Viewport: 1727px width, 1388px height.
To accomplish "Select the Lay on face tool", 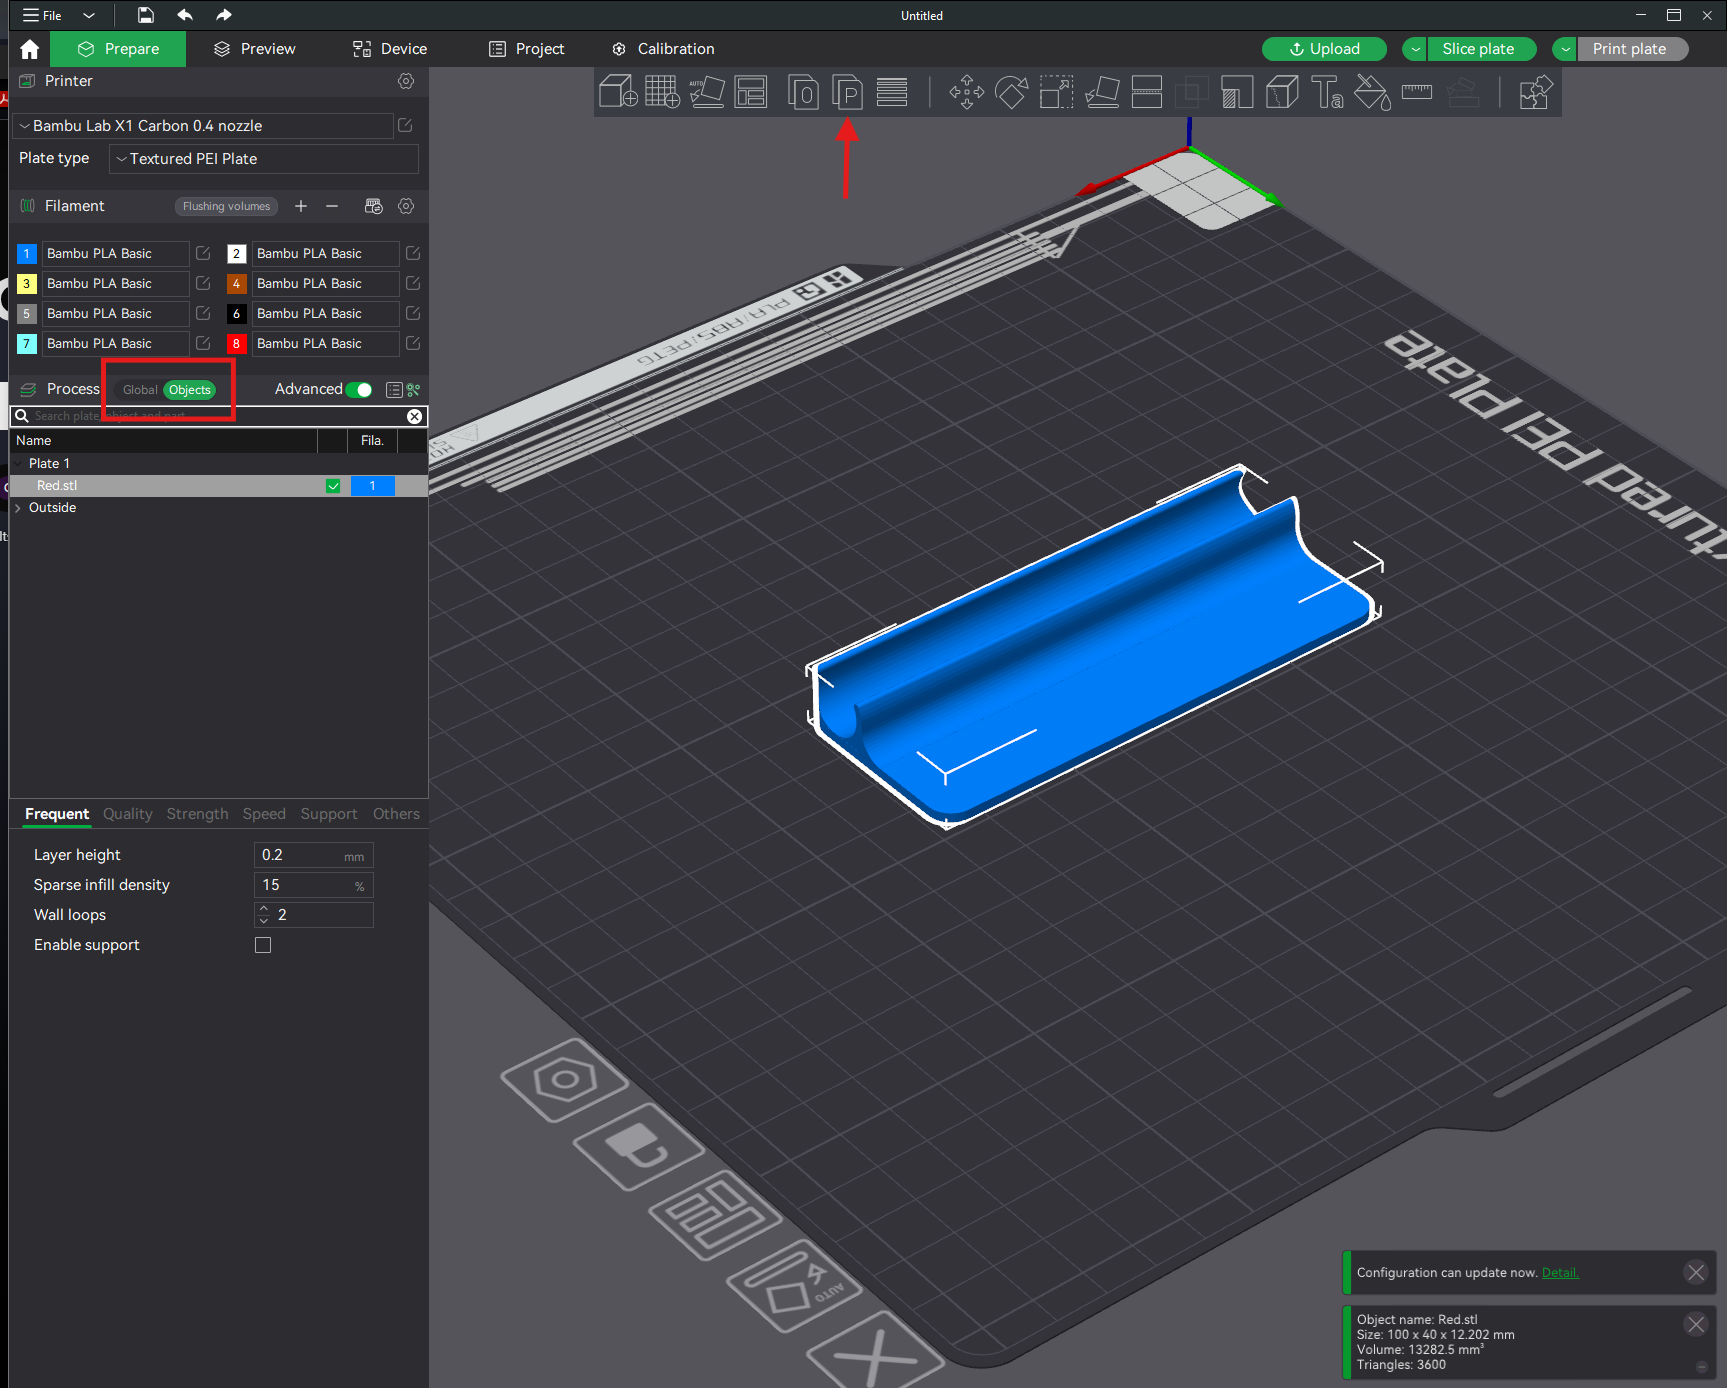I will click(x=1102, y=92).
